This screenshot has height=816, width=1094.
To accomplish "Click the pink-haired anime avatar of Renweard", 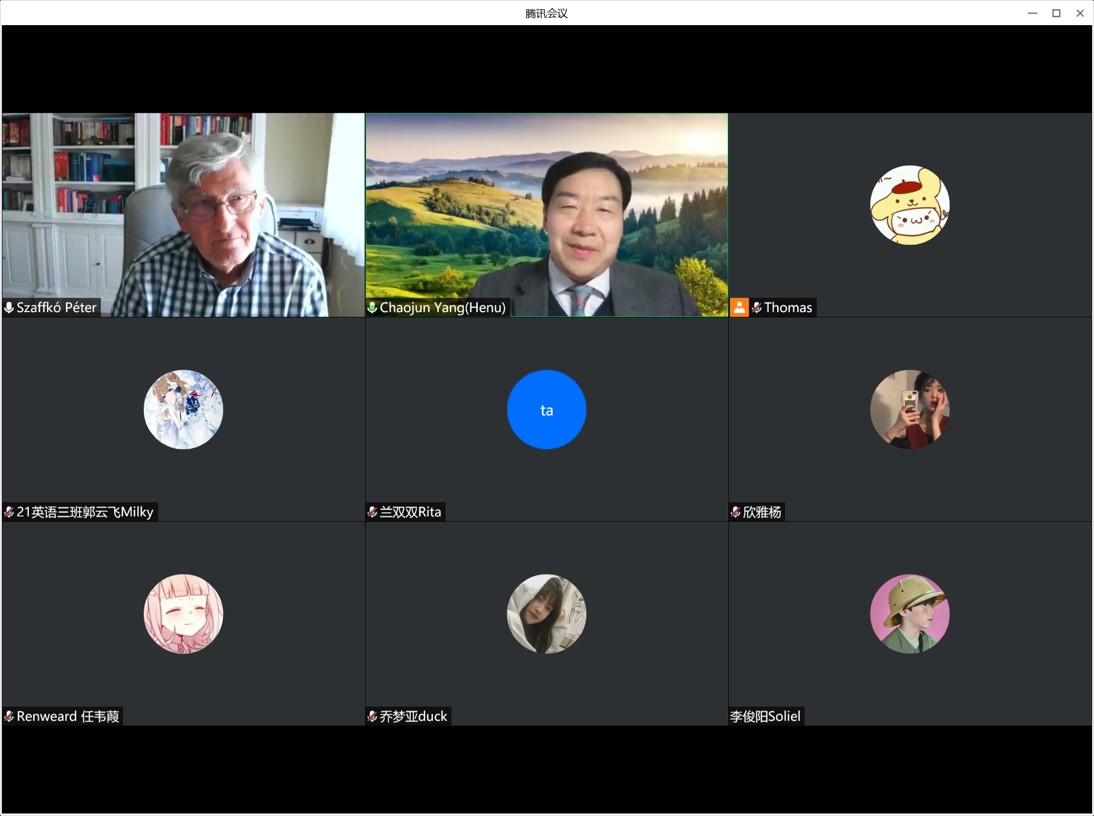I will pos(183,614).
